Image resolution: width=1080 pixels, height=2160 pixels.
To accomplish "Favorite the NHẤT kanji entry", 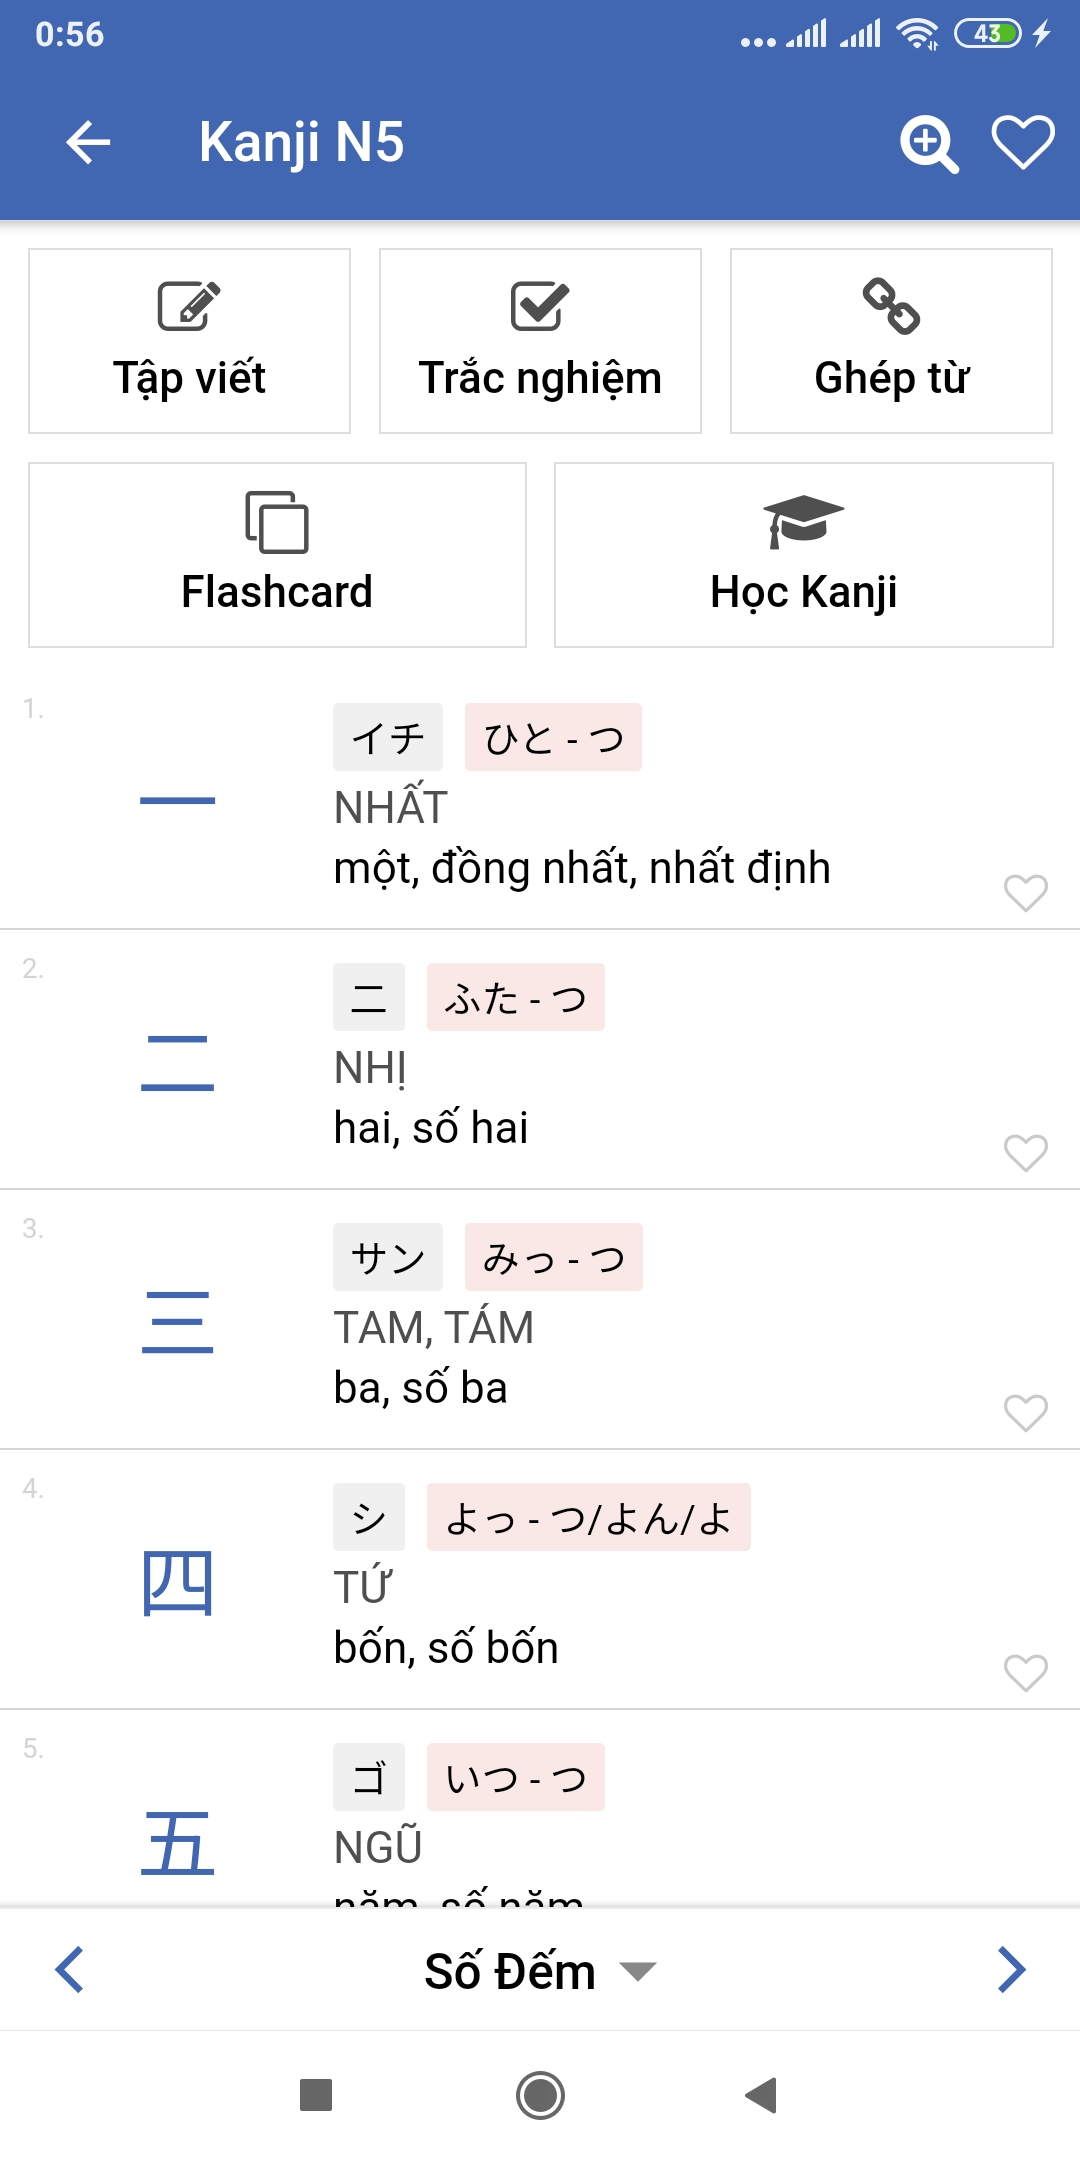I will tap(1026, 892).
